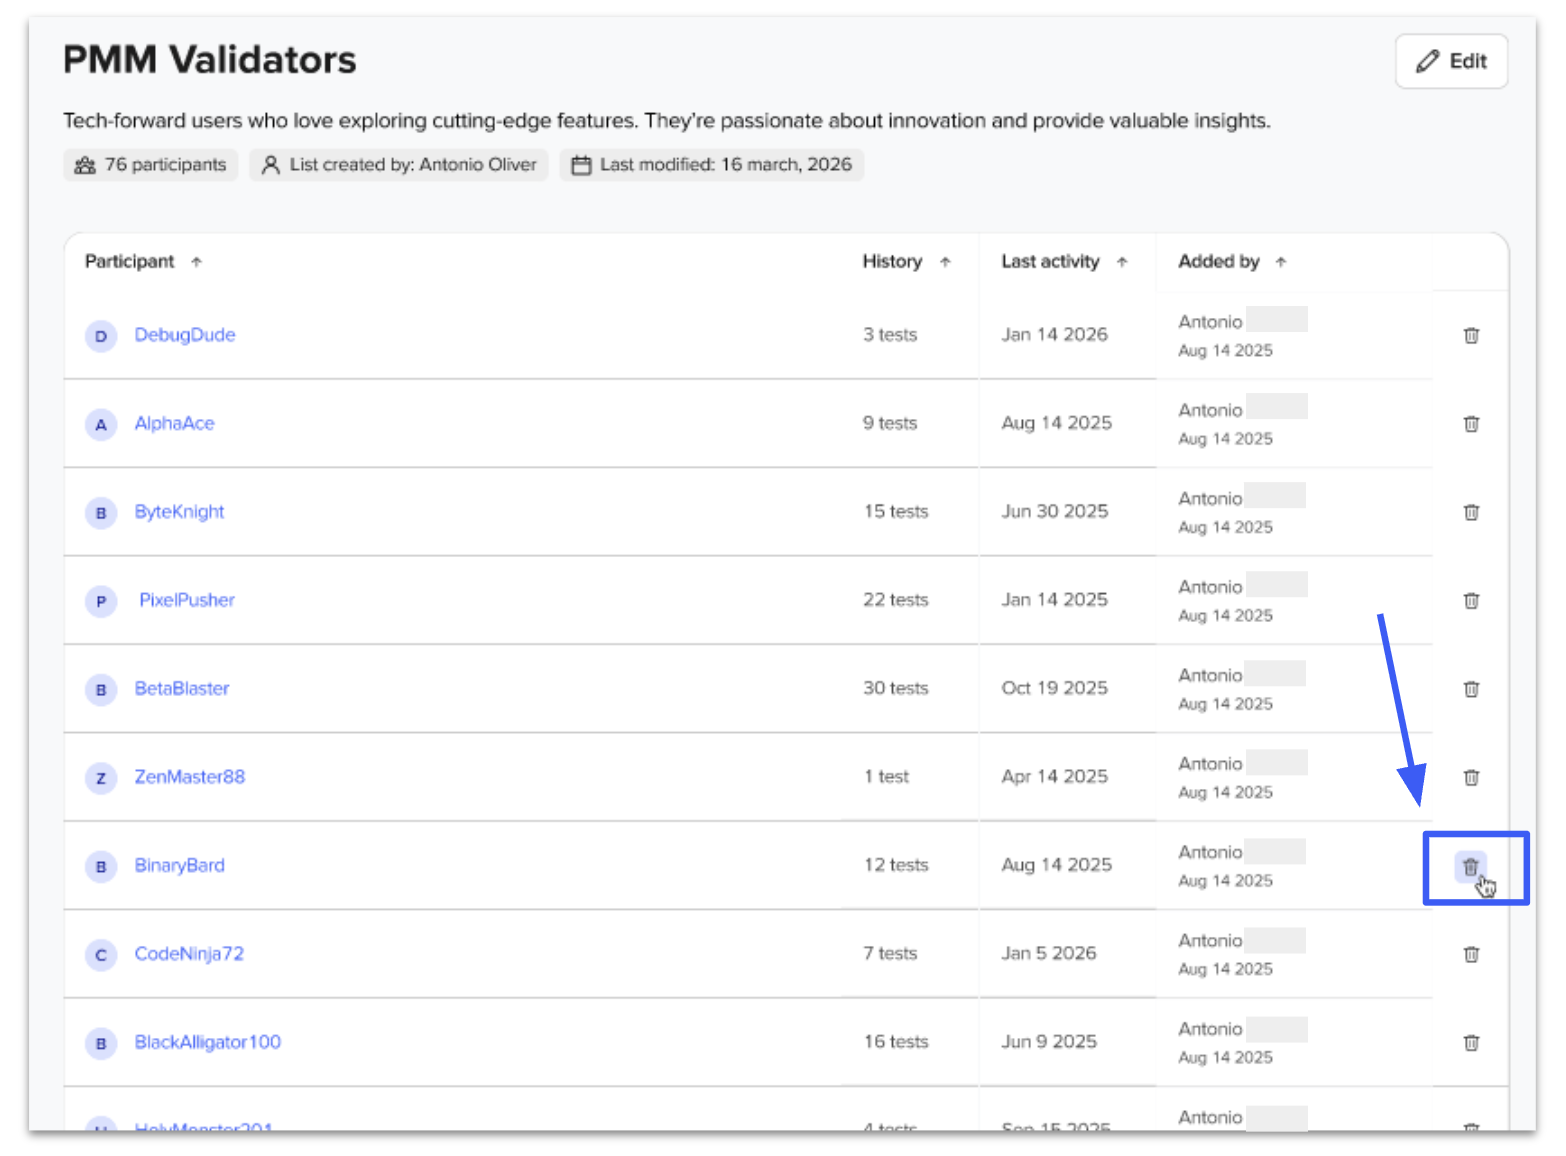
Task: Open ByteKnight participant link
Action: [x=180, y=512]
